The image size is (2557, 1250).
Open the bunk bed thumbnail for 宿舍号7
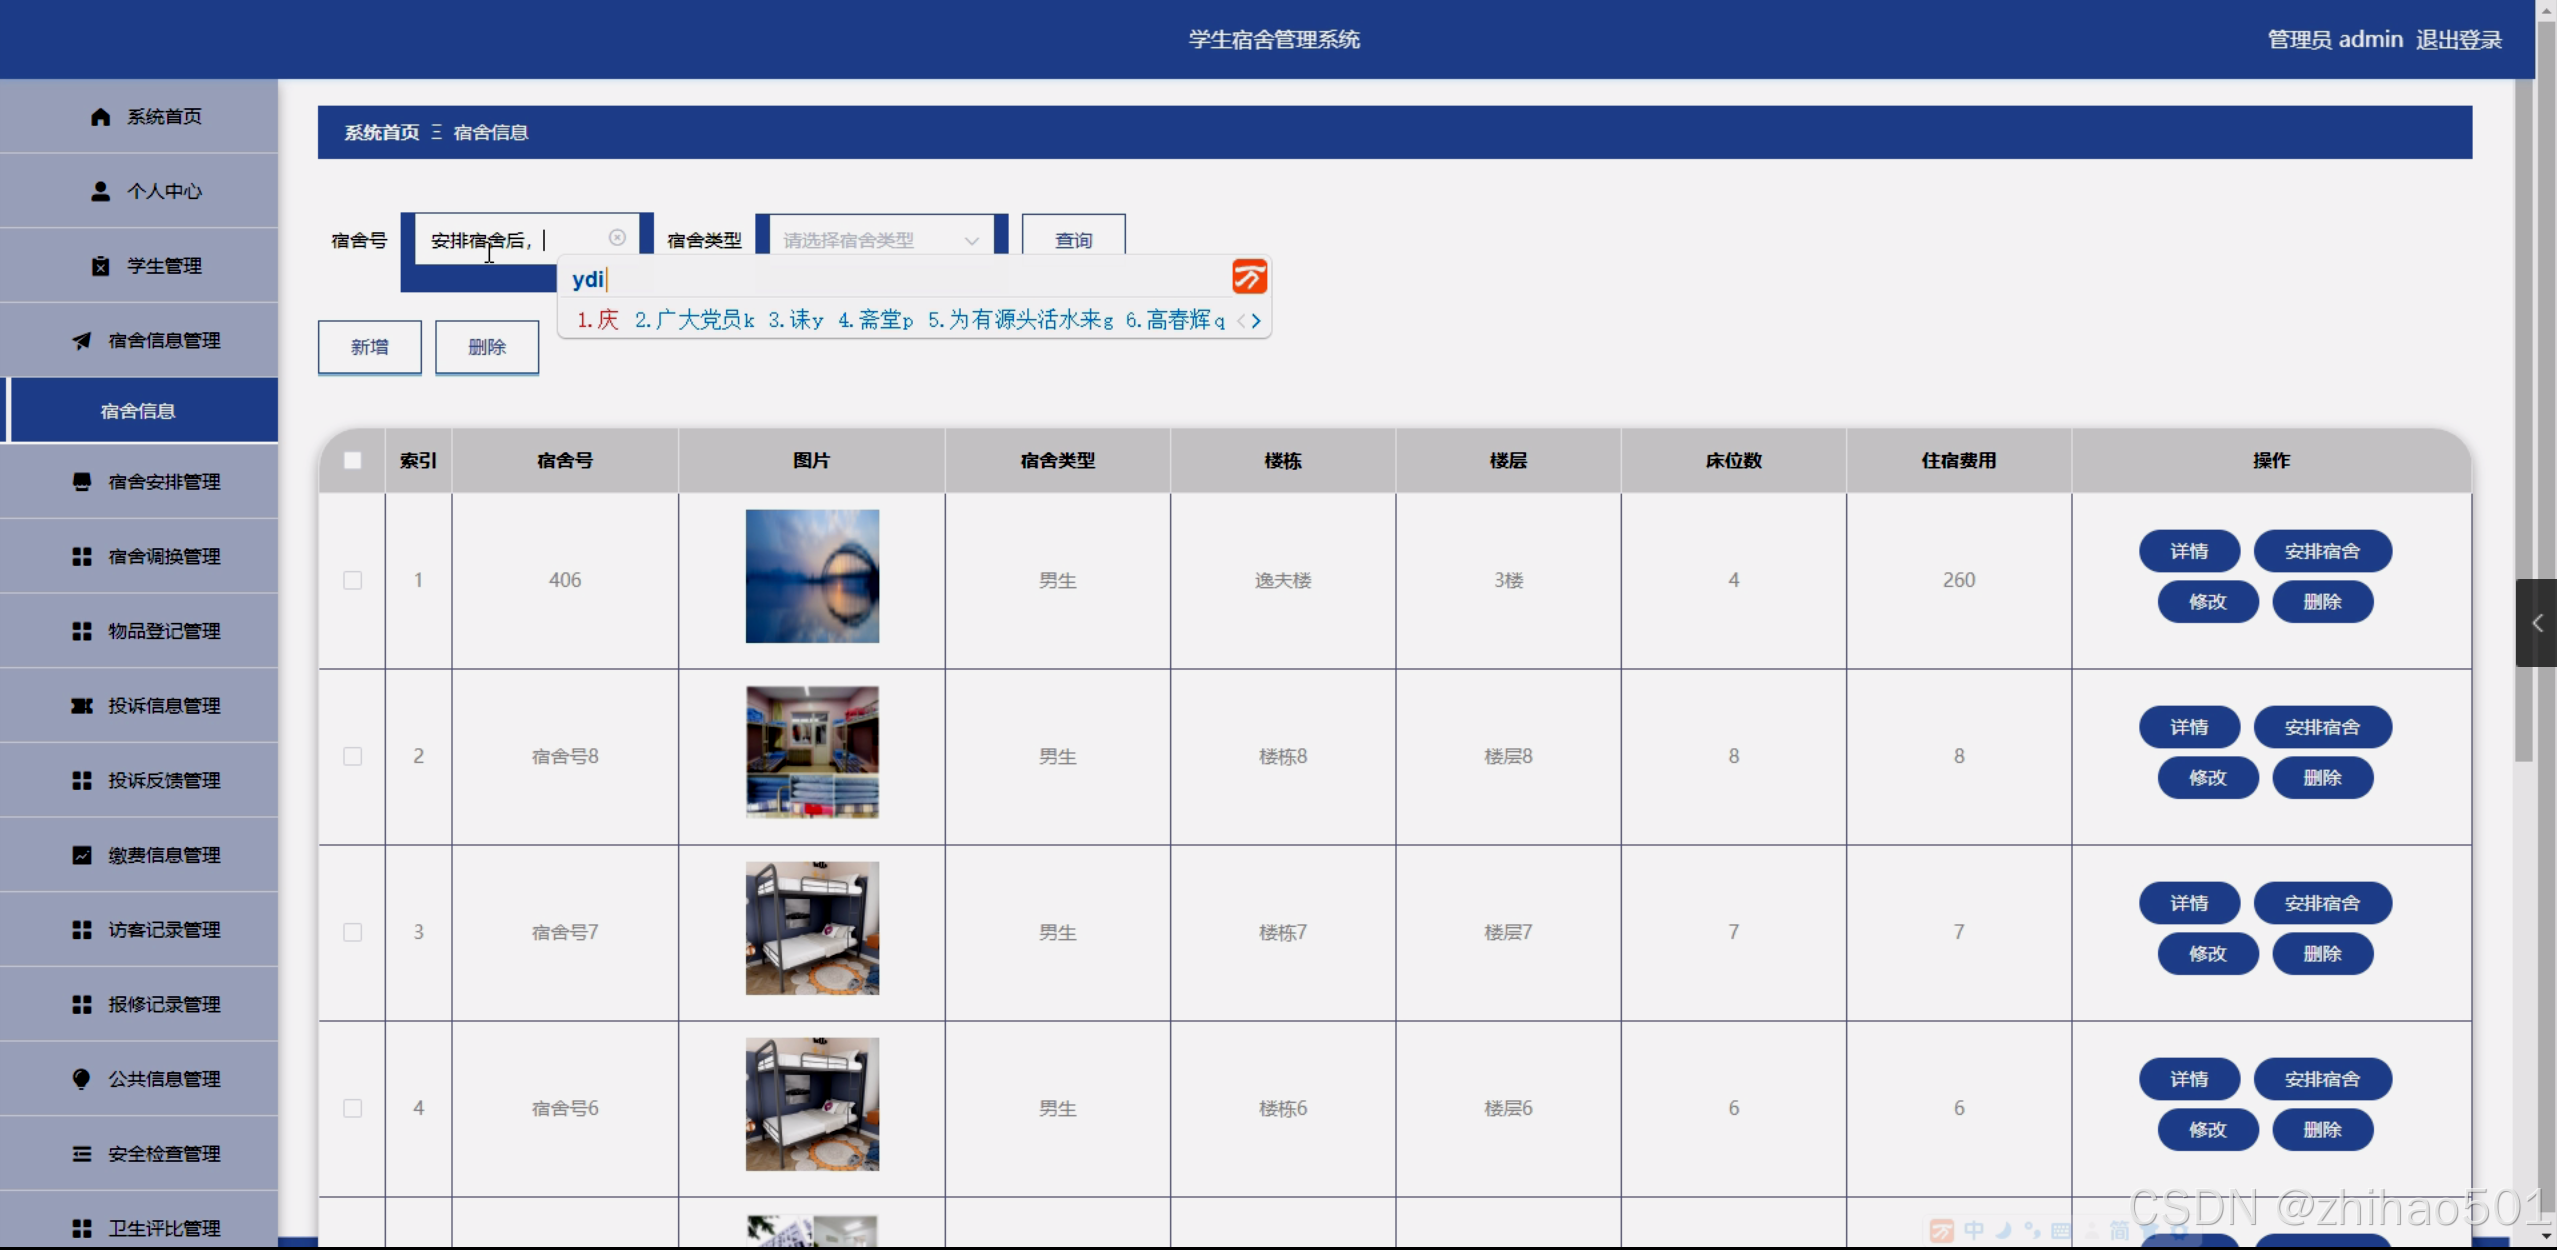pos(812,929)
